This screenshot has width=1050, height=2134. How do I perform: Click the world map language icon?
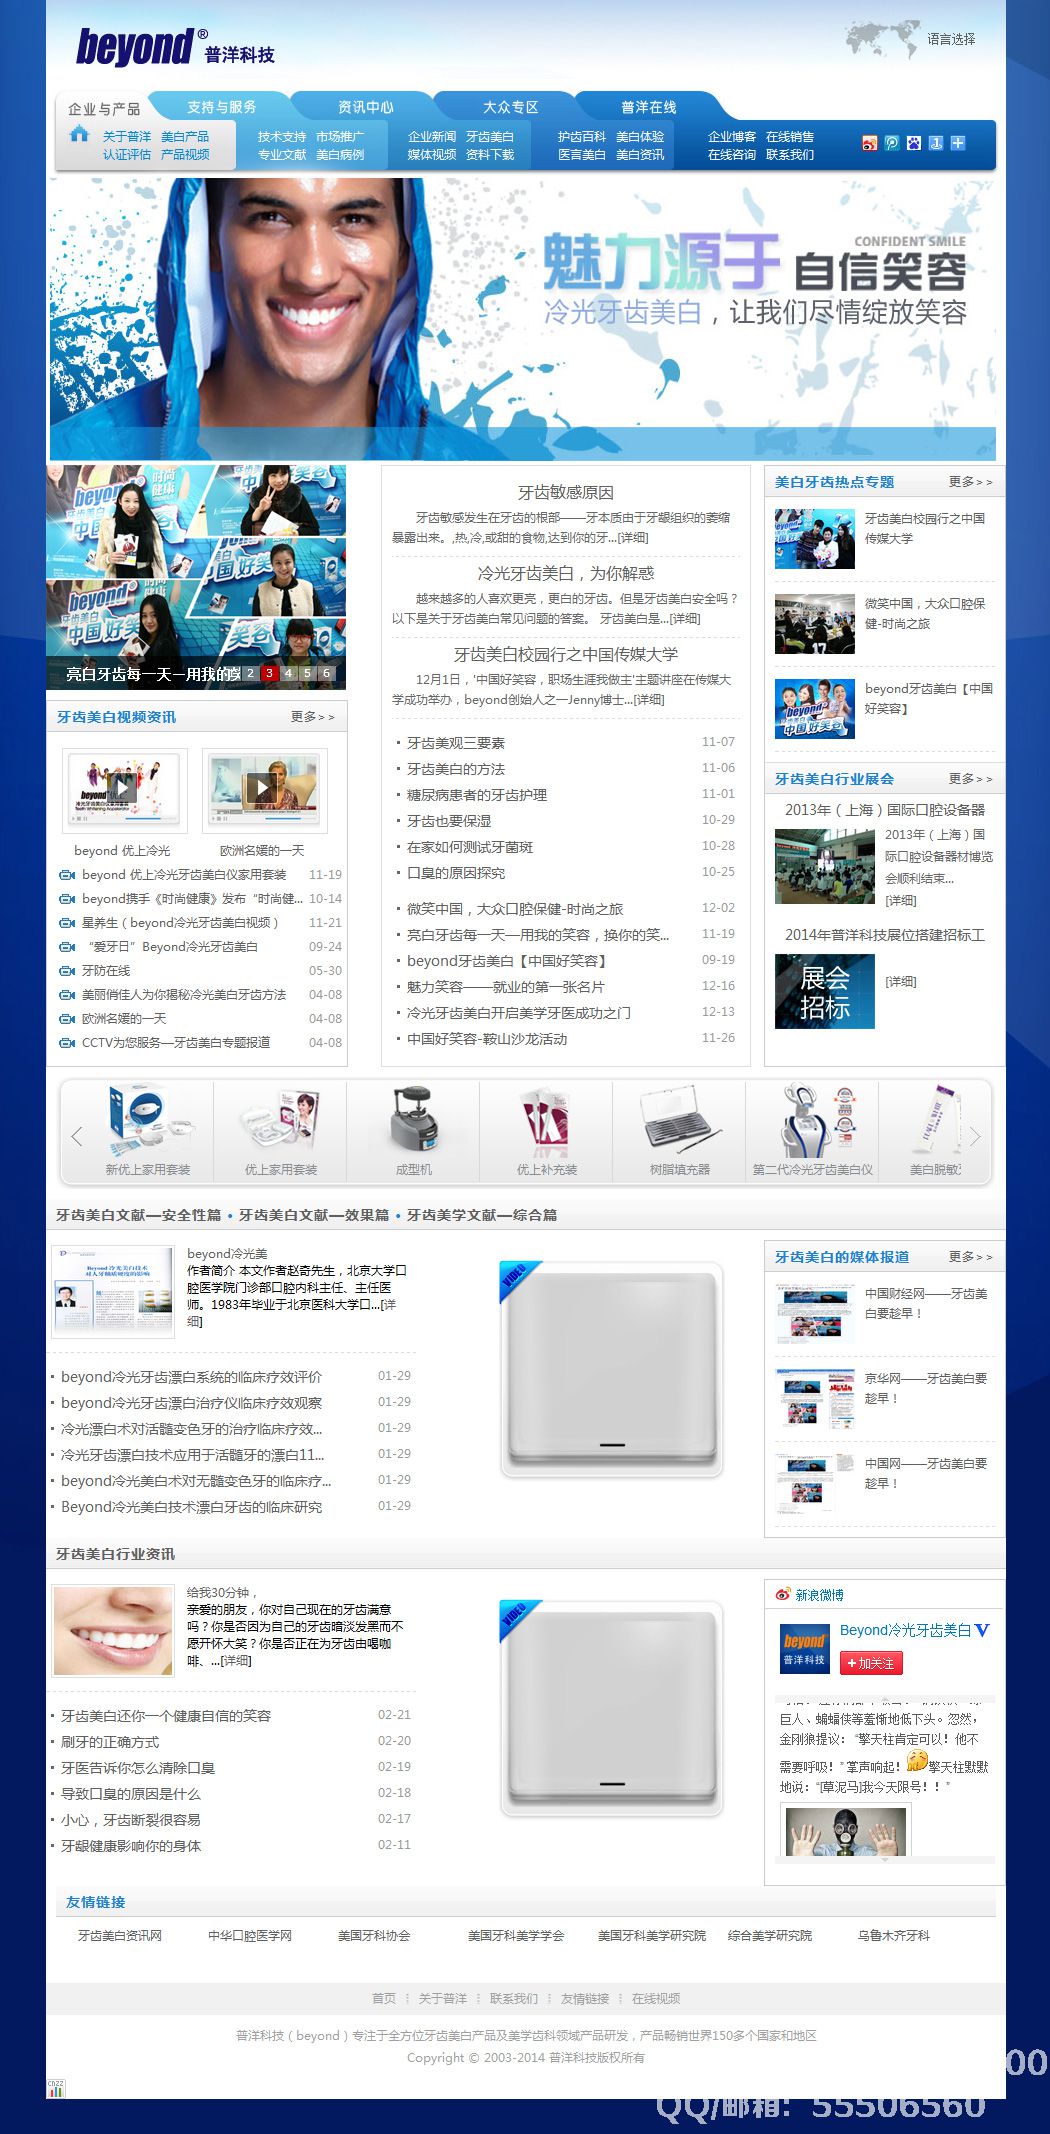click(882, 40)
